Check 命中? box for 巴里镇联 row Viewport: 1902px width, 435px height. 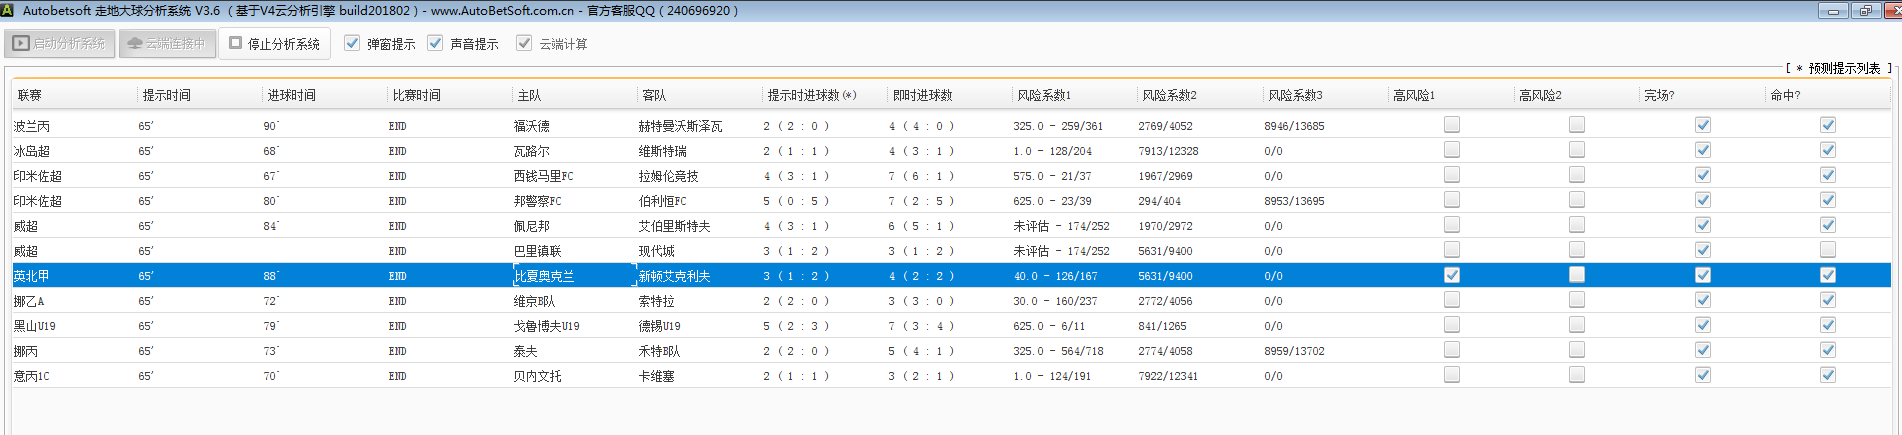tap(1828, 250)
